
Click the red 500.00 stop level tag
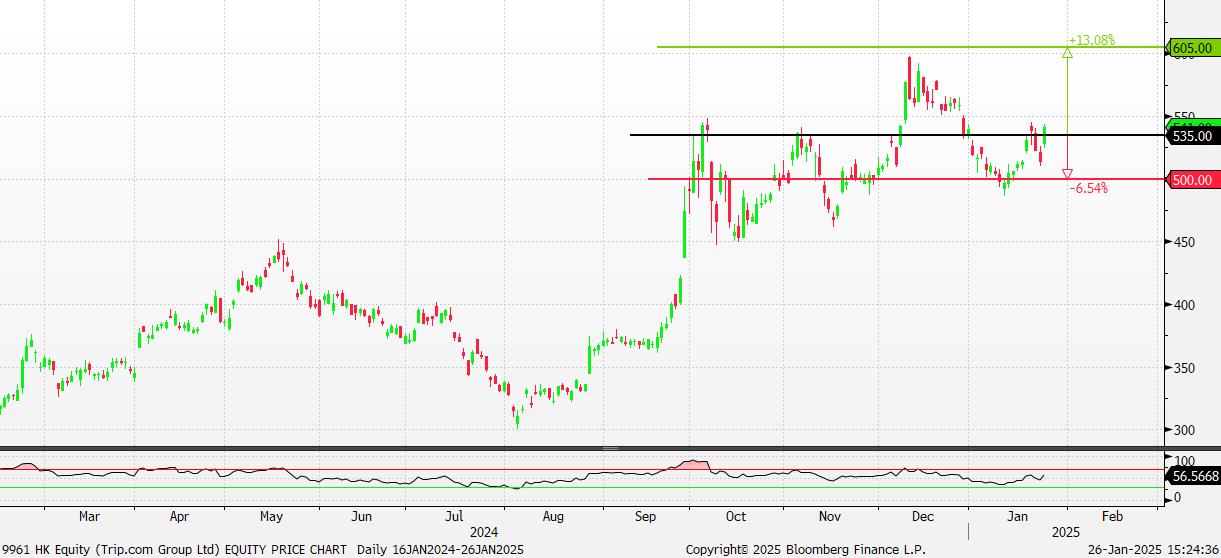[1192, 180]
